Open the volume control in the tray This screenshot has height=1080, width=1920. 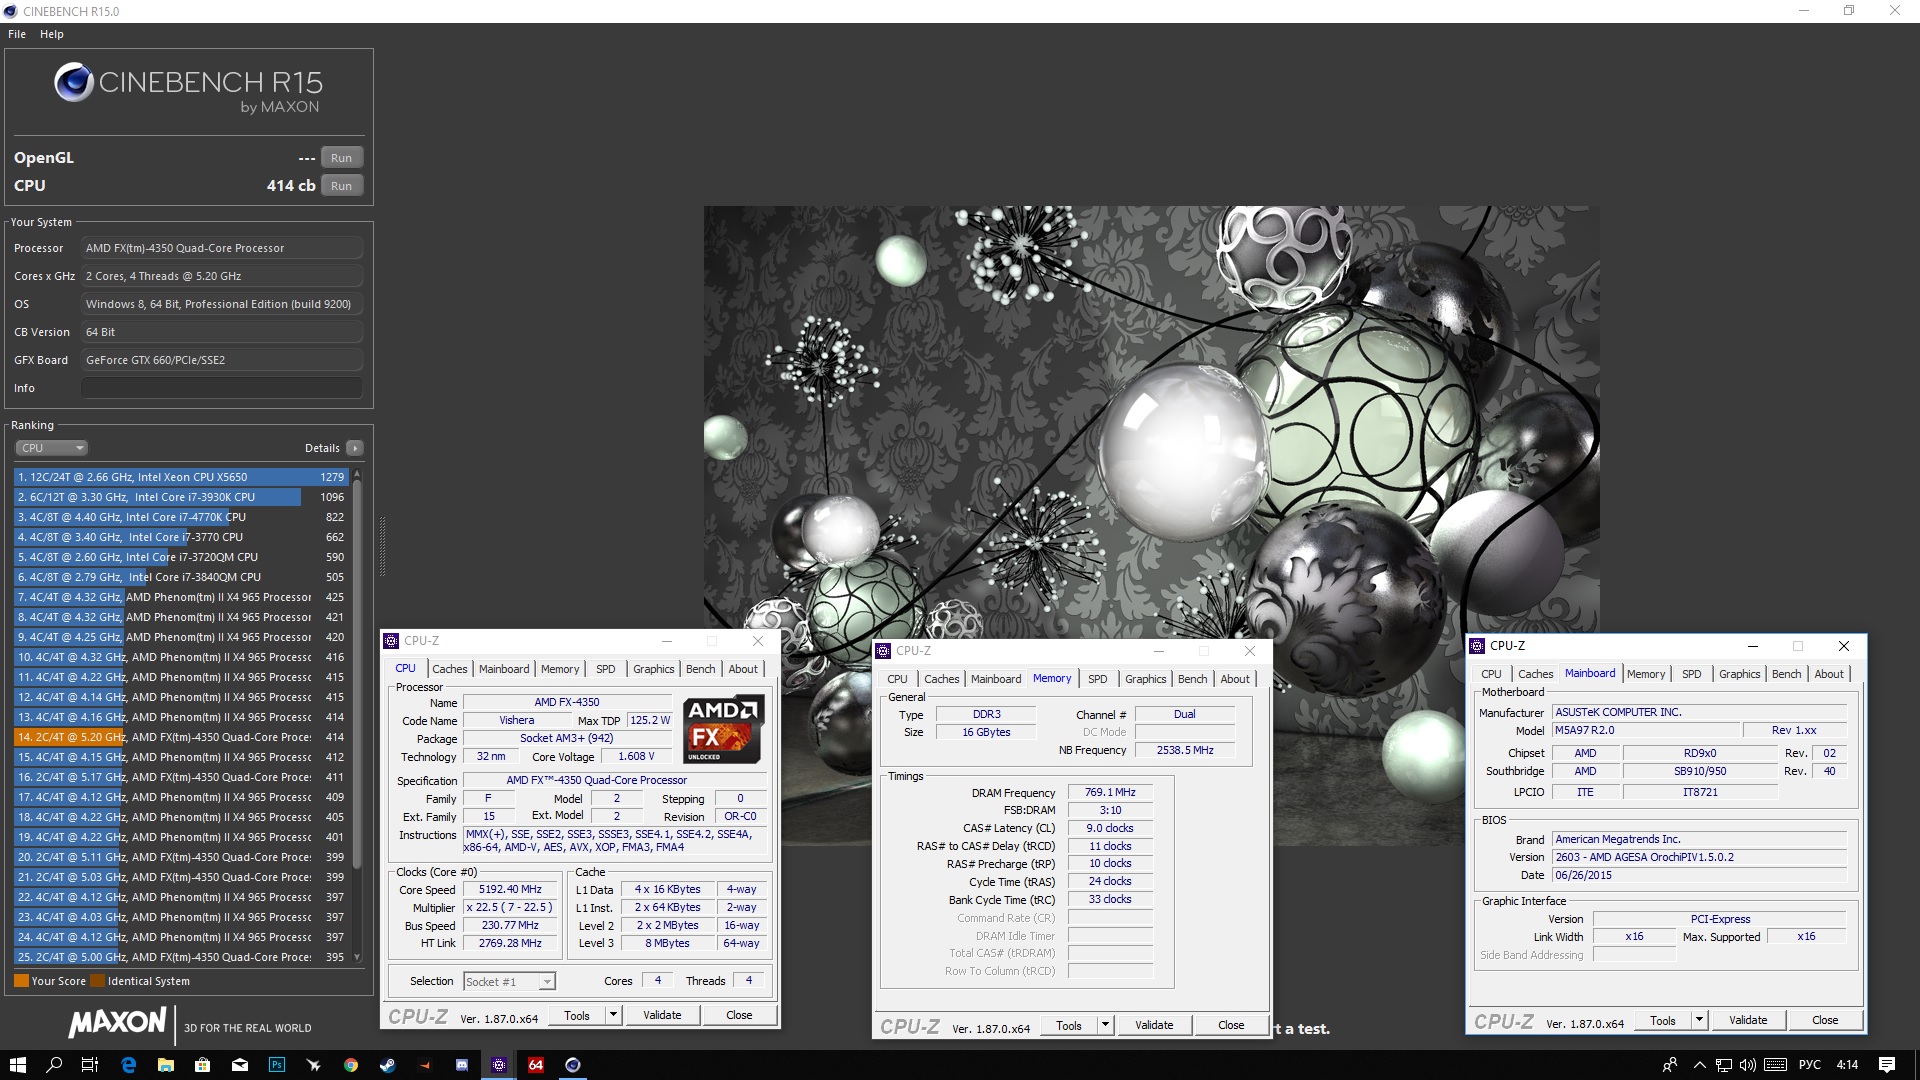pyautogui.click(x=1748, y=1065)
